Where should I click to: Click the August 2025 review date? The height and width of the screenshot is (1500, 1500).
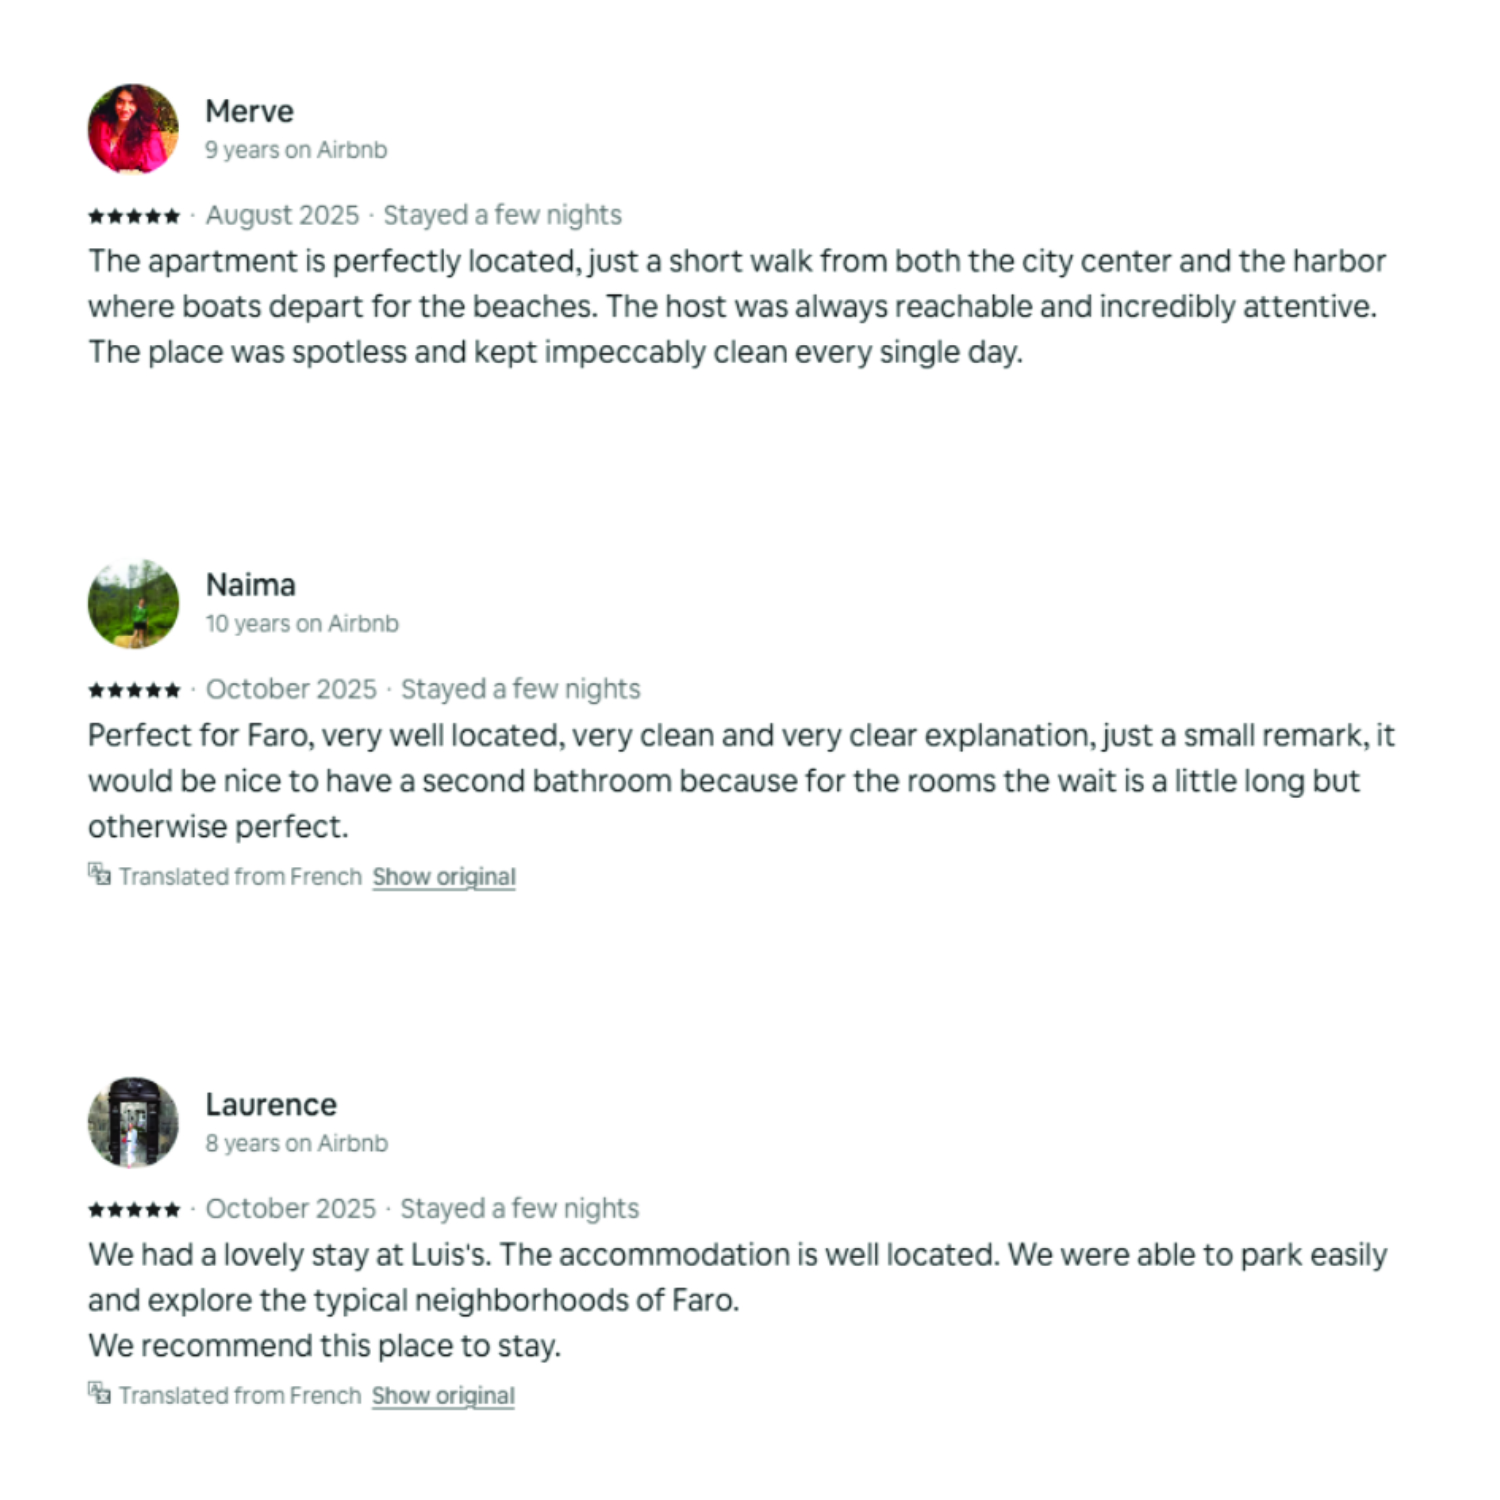(x=282, y=215)
